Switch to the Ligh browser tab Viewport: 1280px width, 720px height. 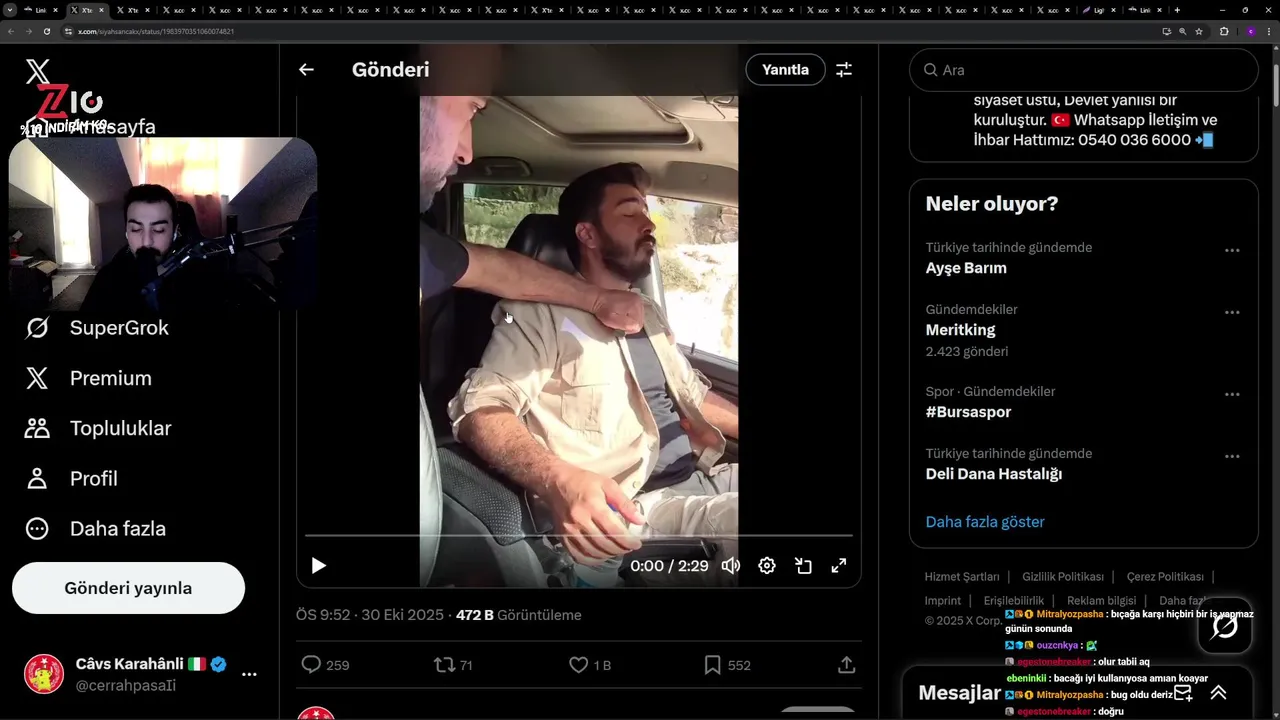[1098, 10]
